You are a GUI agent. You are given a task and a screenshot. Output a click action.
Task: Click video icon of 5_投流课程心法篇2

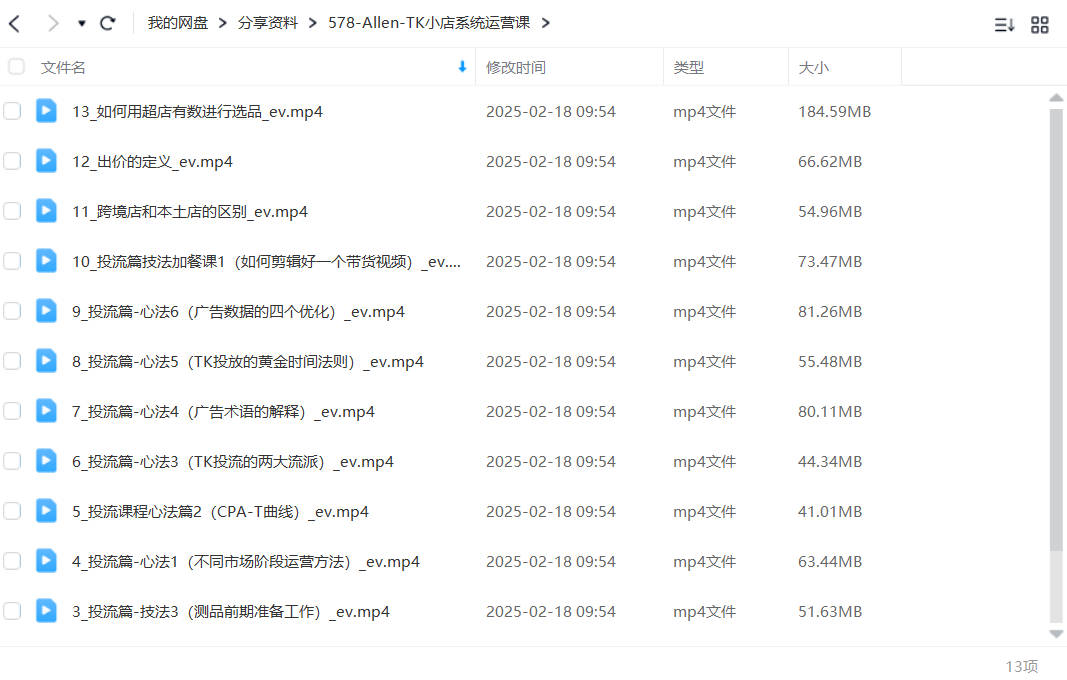[x=46, y=511]
